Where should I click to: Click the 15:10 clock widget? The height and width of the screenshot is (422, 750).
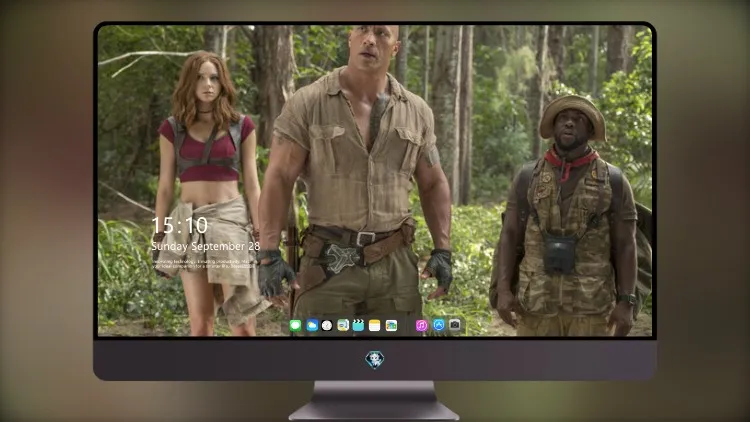click(180, 225)
